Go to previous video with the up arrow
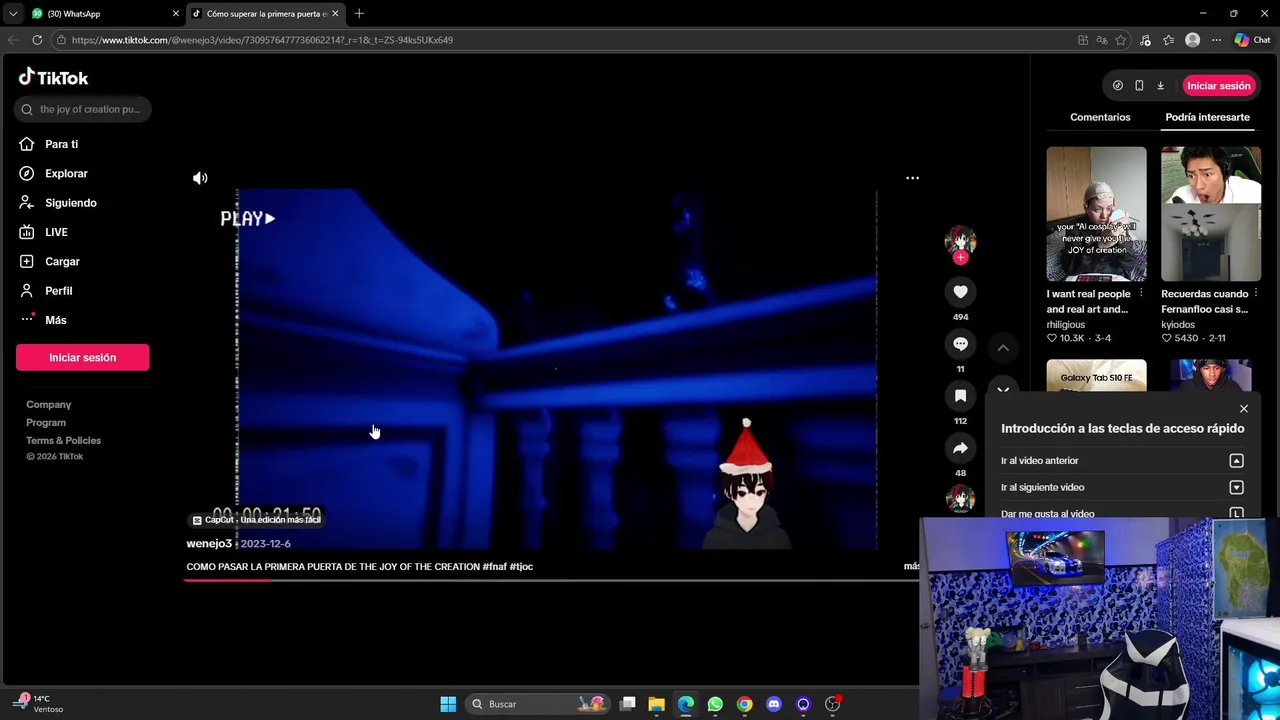This screenshot has width=1280, height=720. point(1002,347)
